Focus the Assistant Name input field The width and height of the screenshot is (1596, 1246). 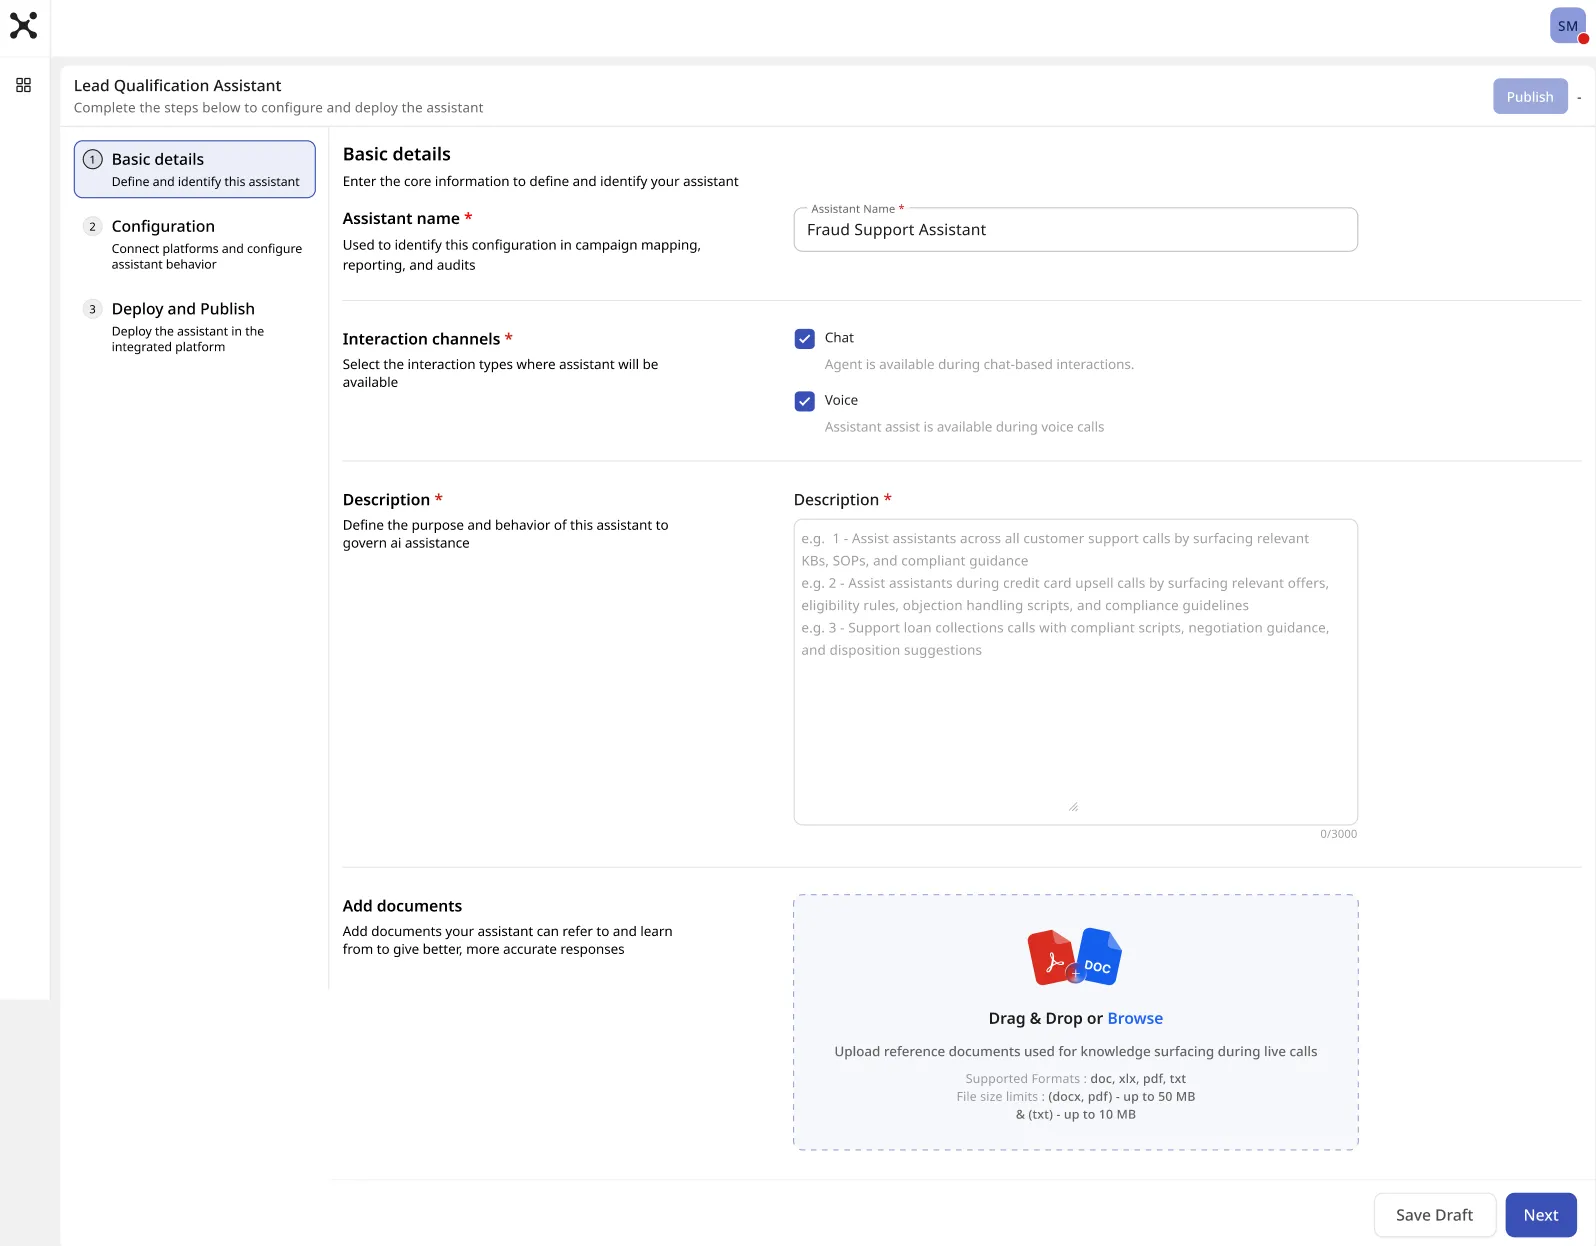tap(1075, 230)
